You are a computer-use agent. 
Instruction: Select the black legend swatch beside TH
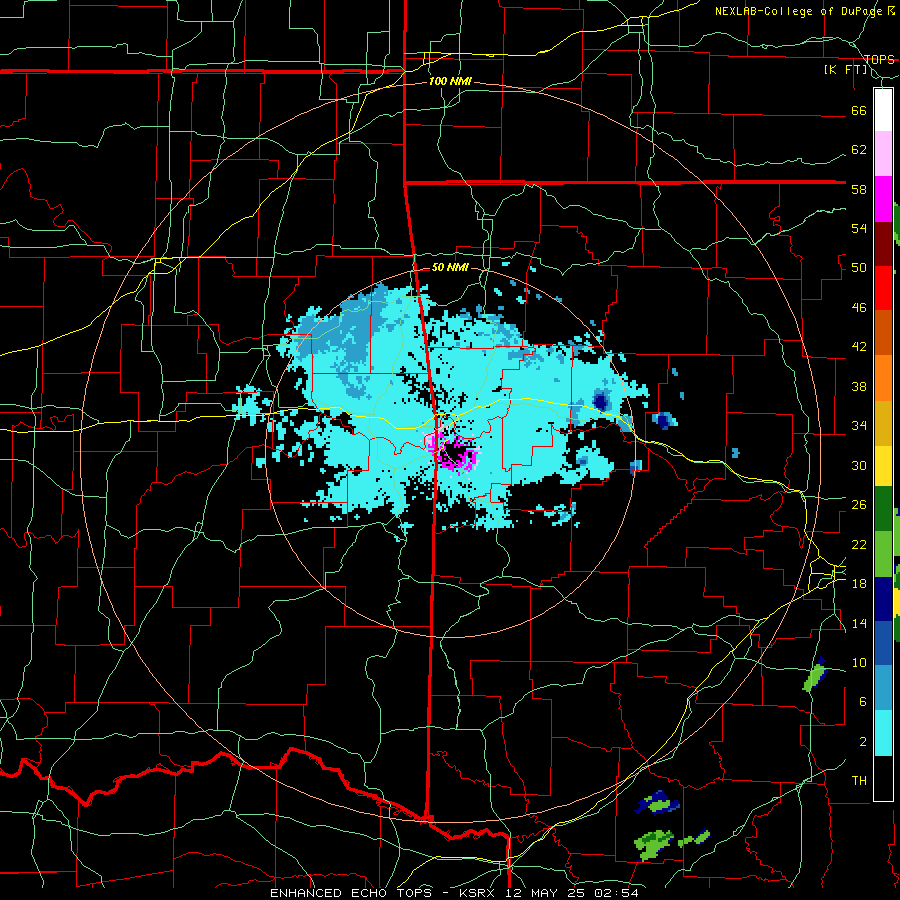(x=883, y=778)
